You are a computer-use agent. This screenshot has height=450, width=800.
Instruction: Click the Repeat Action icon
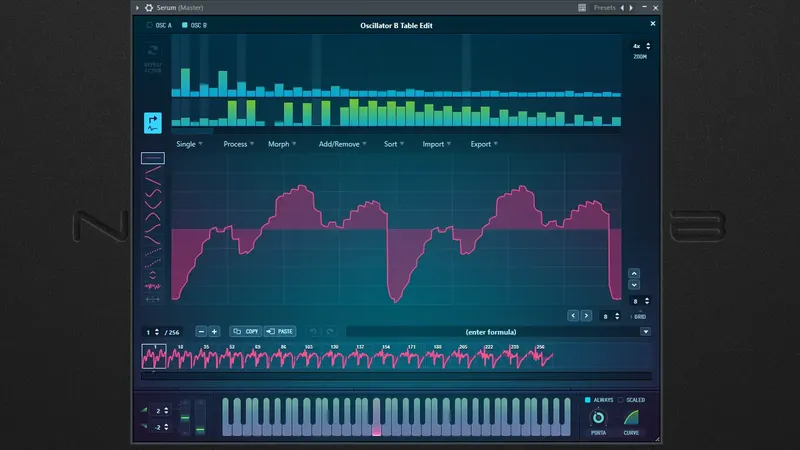[x=153, y=51]
